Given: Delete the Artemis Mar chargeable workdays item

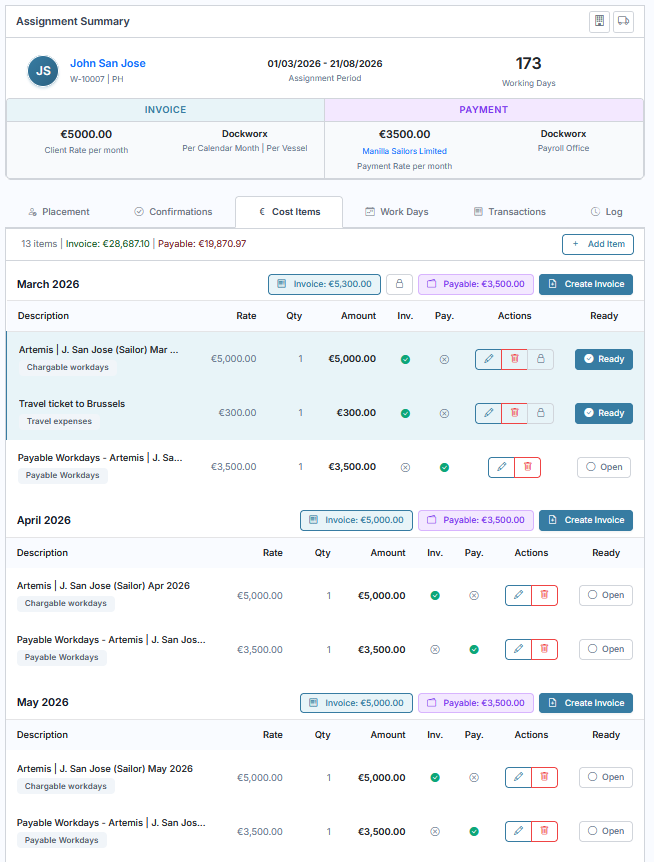Looking at the screenshot, I should click(514, 359).
